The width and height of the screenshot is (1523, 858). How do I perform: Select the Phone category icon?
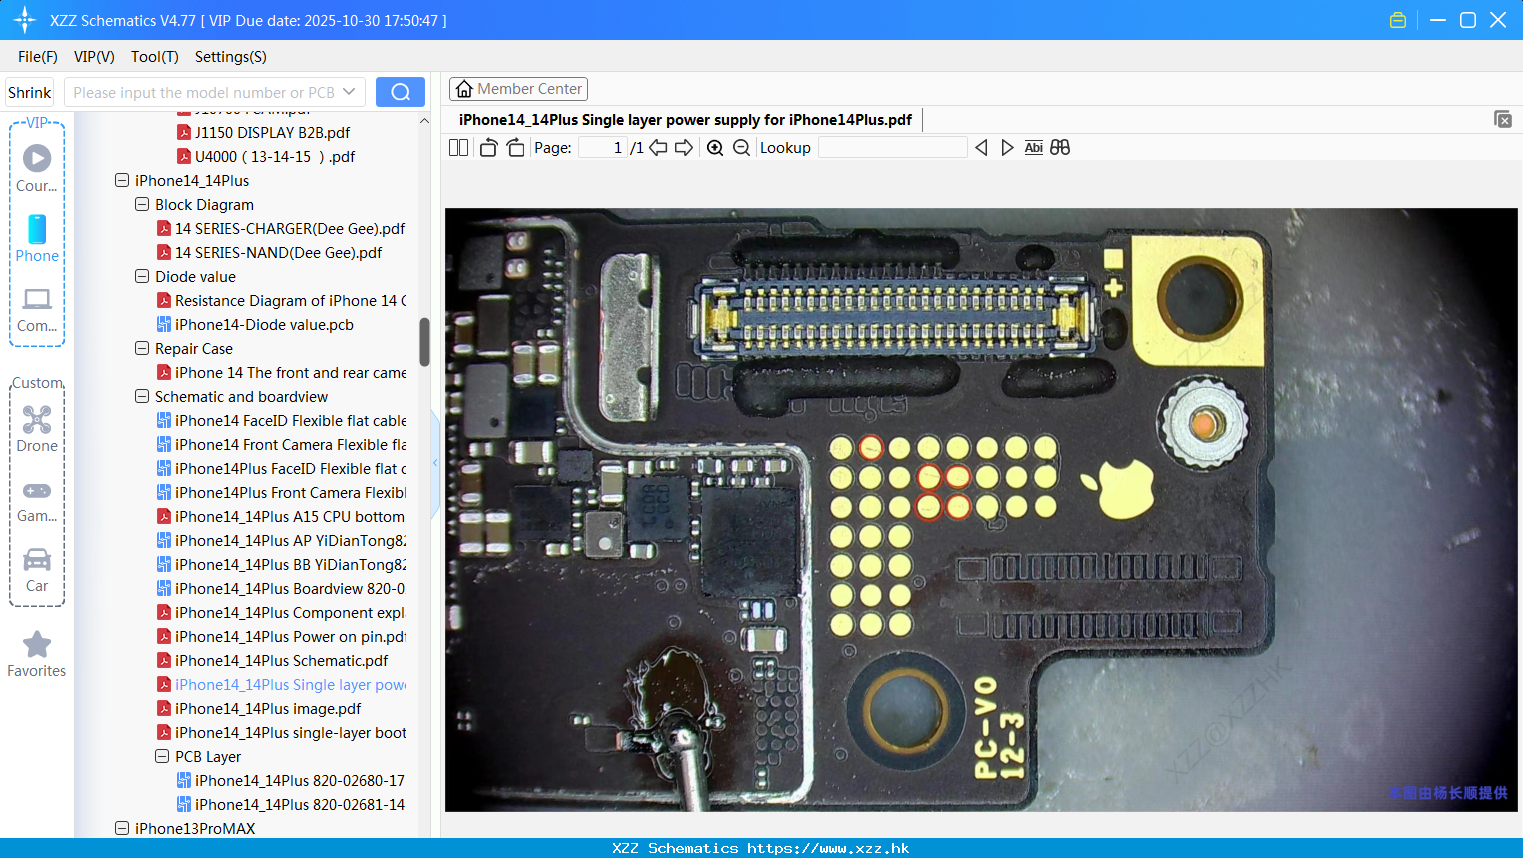click(37, 239)
